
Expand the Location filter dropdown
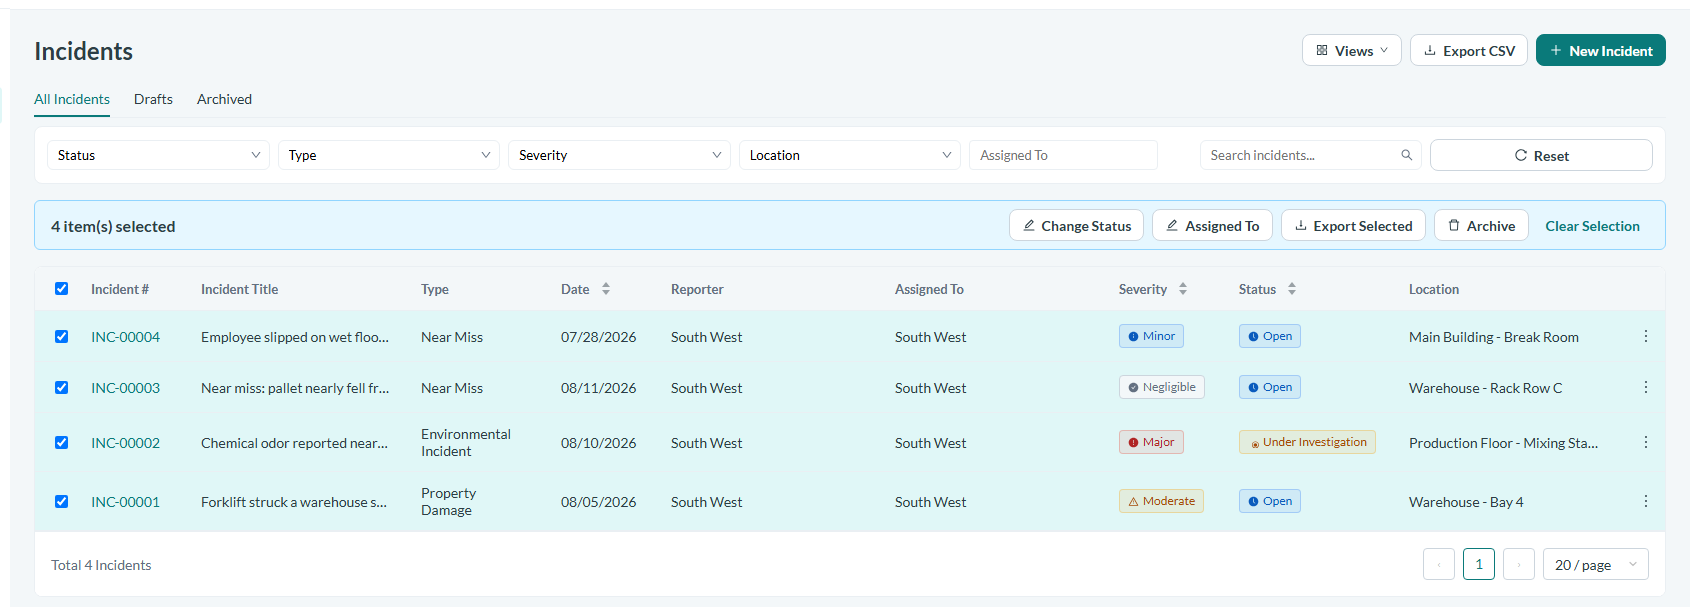(850, 155)
